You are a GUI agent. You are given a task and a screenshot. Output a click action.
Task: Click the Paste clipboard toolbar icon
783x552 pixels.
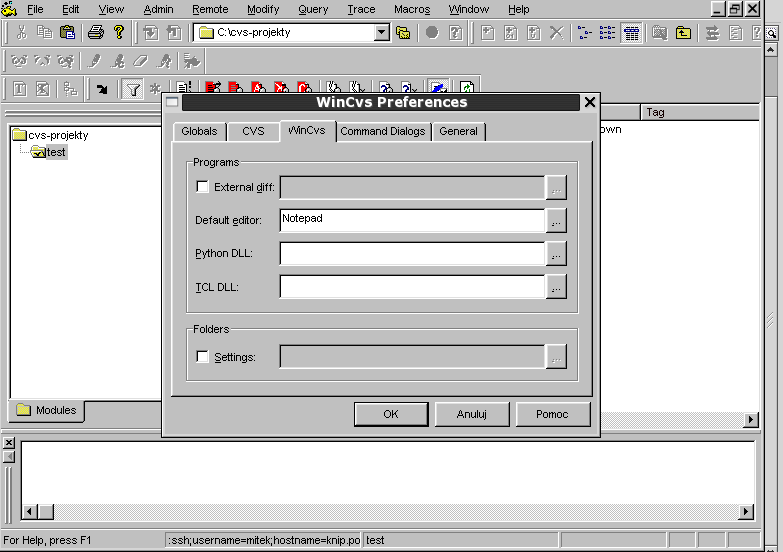pos(67,33)
